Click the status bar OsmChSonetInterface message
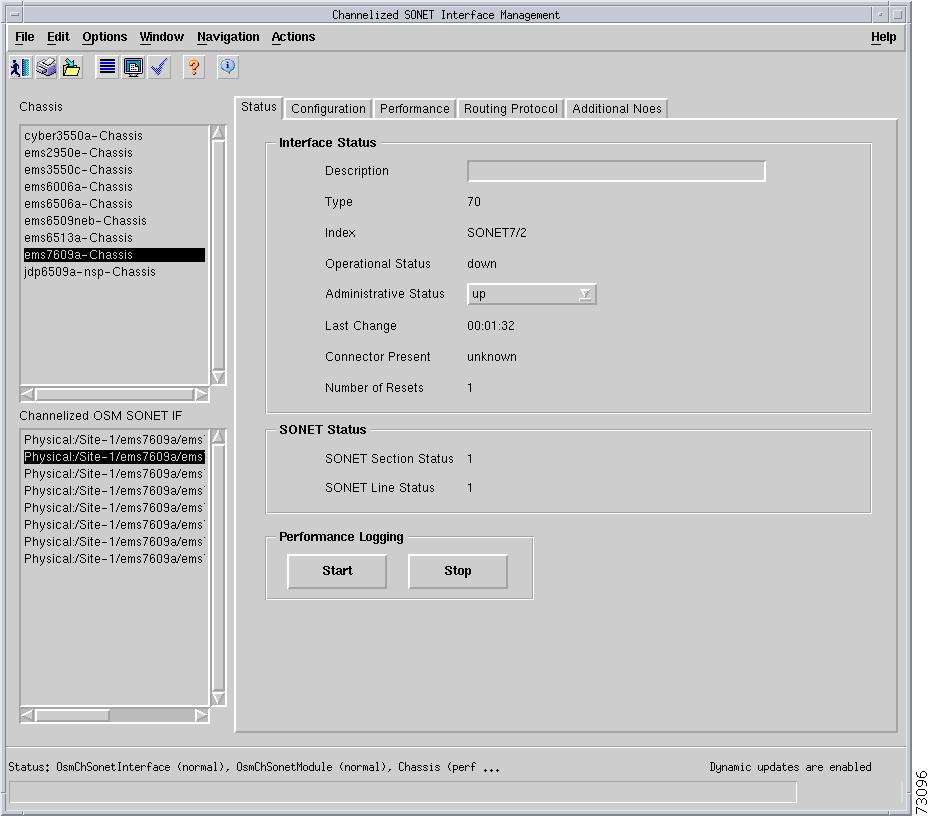Viewport: 930px width, 816px height. (254, 767)
